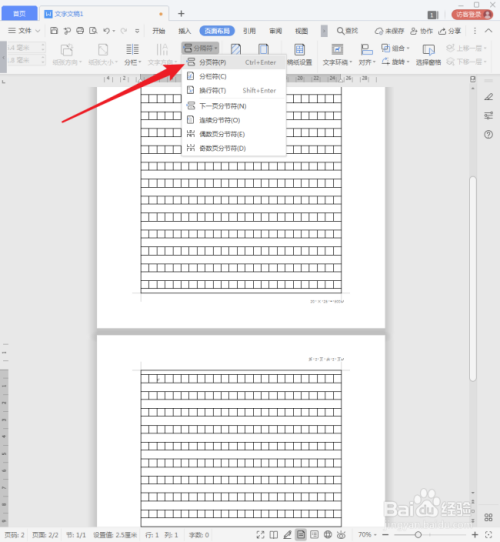This screenshot has height=542, width=500.
Task: Click the fullscreen icon in status bar
Action: [x=260, y=535]
